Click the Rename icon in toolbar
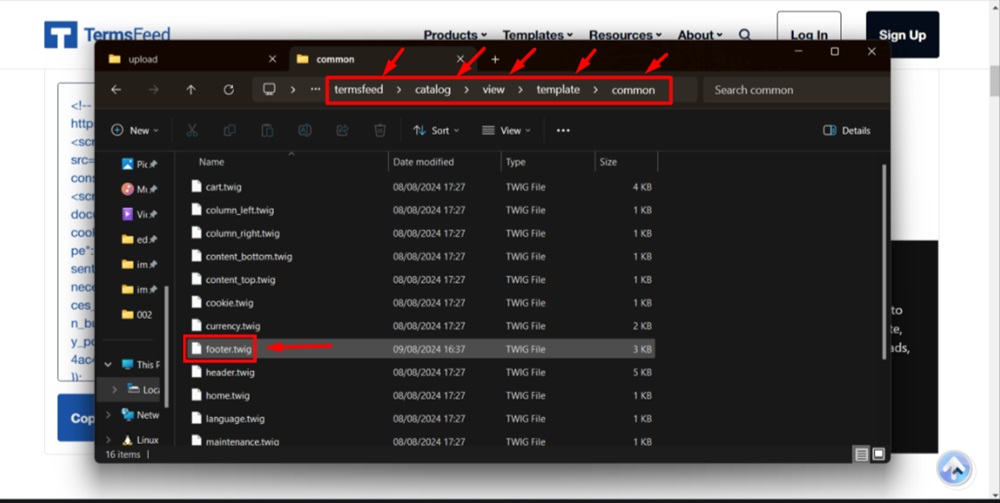 (x=305, y=130)
